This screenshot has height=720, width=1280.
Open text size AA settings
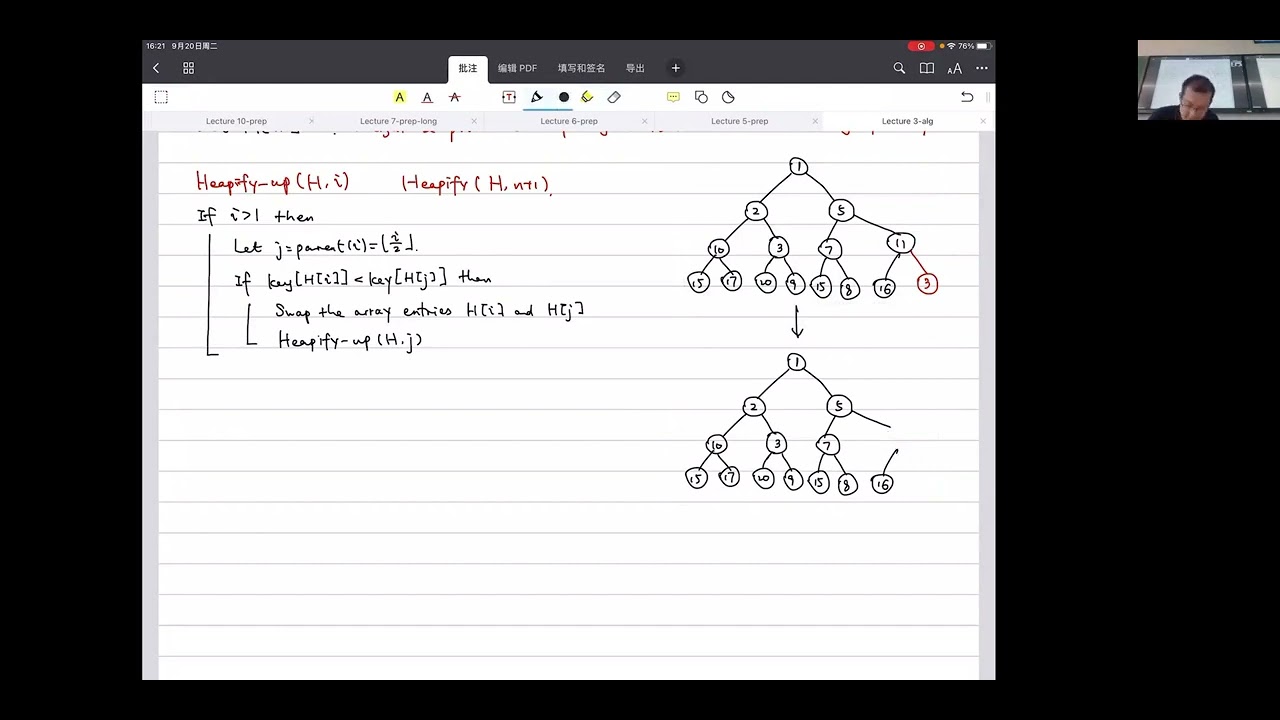[954, 68]
